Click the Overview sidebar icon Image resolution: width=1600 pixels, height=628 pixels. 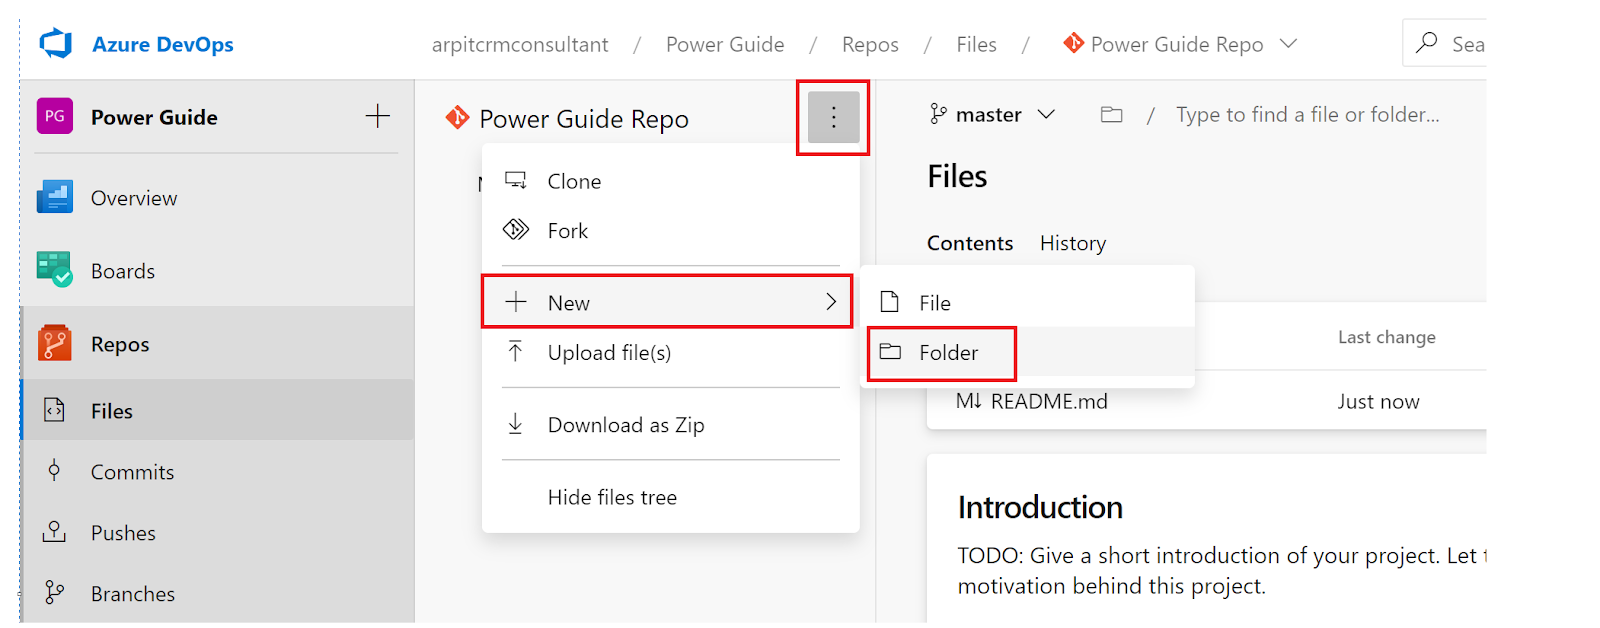[55, 197]
